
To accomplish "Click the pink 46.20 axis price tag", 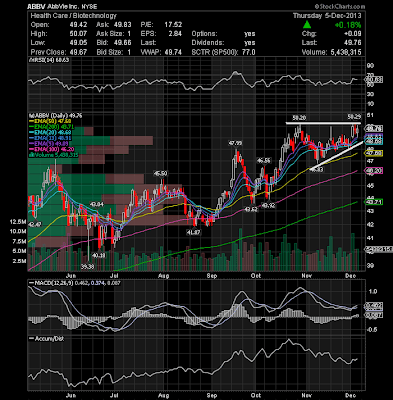I will (x=374, y=171).
